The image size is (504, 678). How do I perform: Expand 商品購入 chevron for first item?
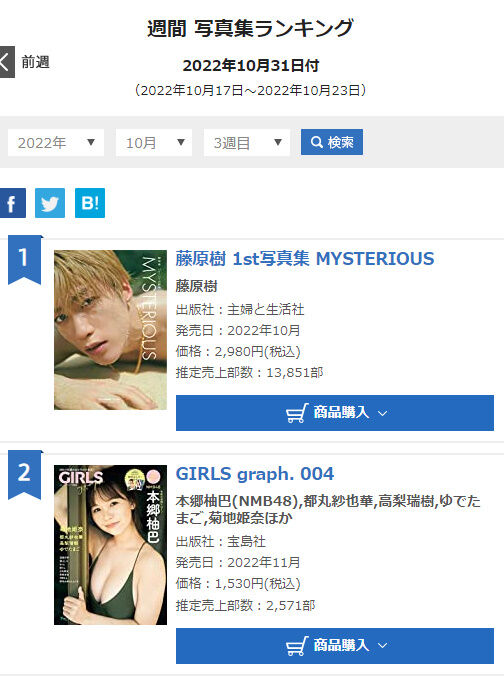click(x=383, y=413)
